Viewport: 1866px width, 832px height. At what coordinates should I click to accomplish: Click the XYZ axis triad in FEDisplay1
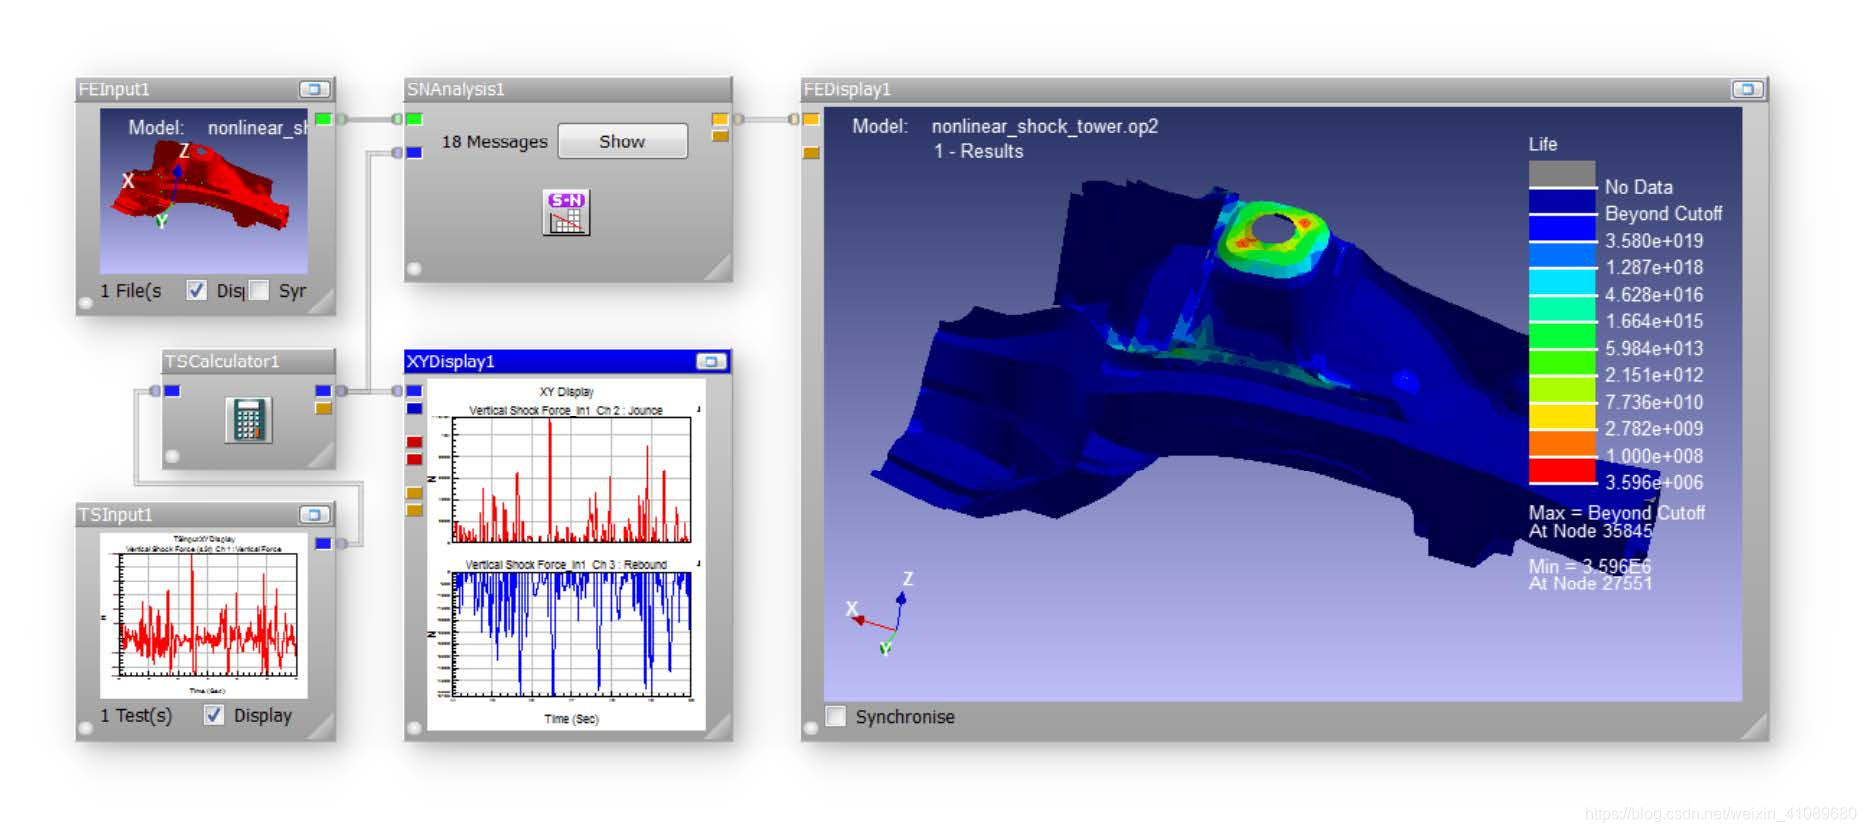click(x=881, y=615)
